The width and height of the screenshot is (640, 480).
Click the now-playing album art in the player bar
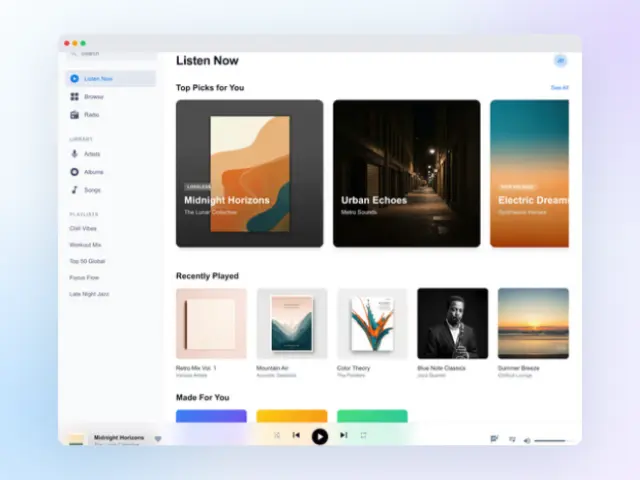coord(76,440)
